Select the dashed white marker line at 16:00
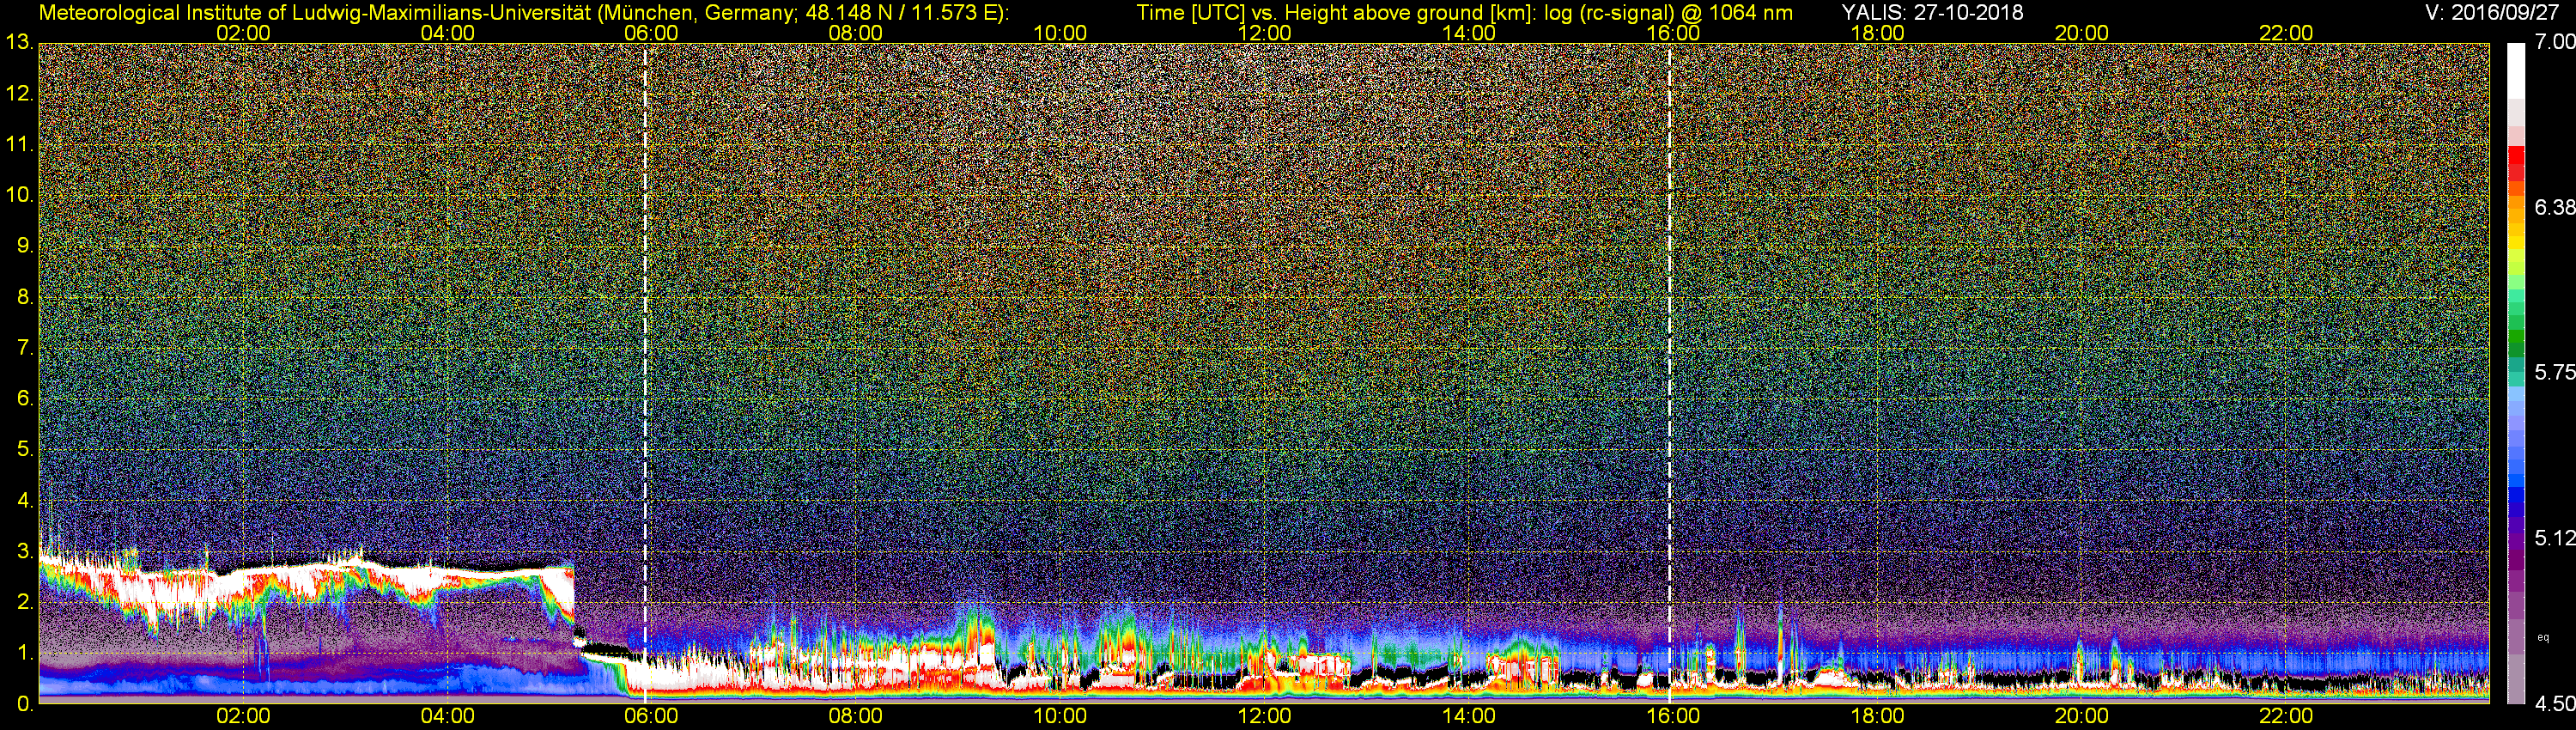Viewport: 2576px width, 730px height. [1669, 373]
